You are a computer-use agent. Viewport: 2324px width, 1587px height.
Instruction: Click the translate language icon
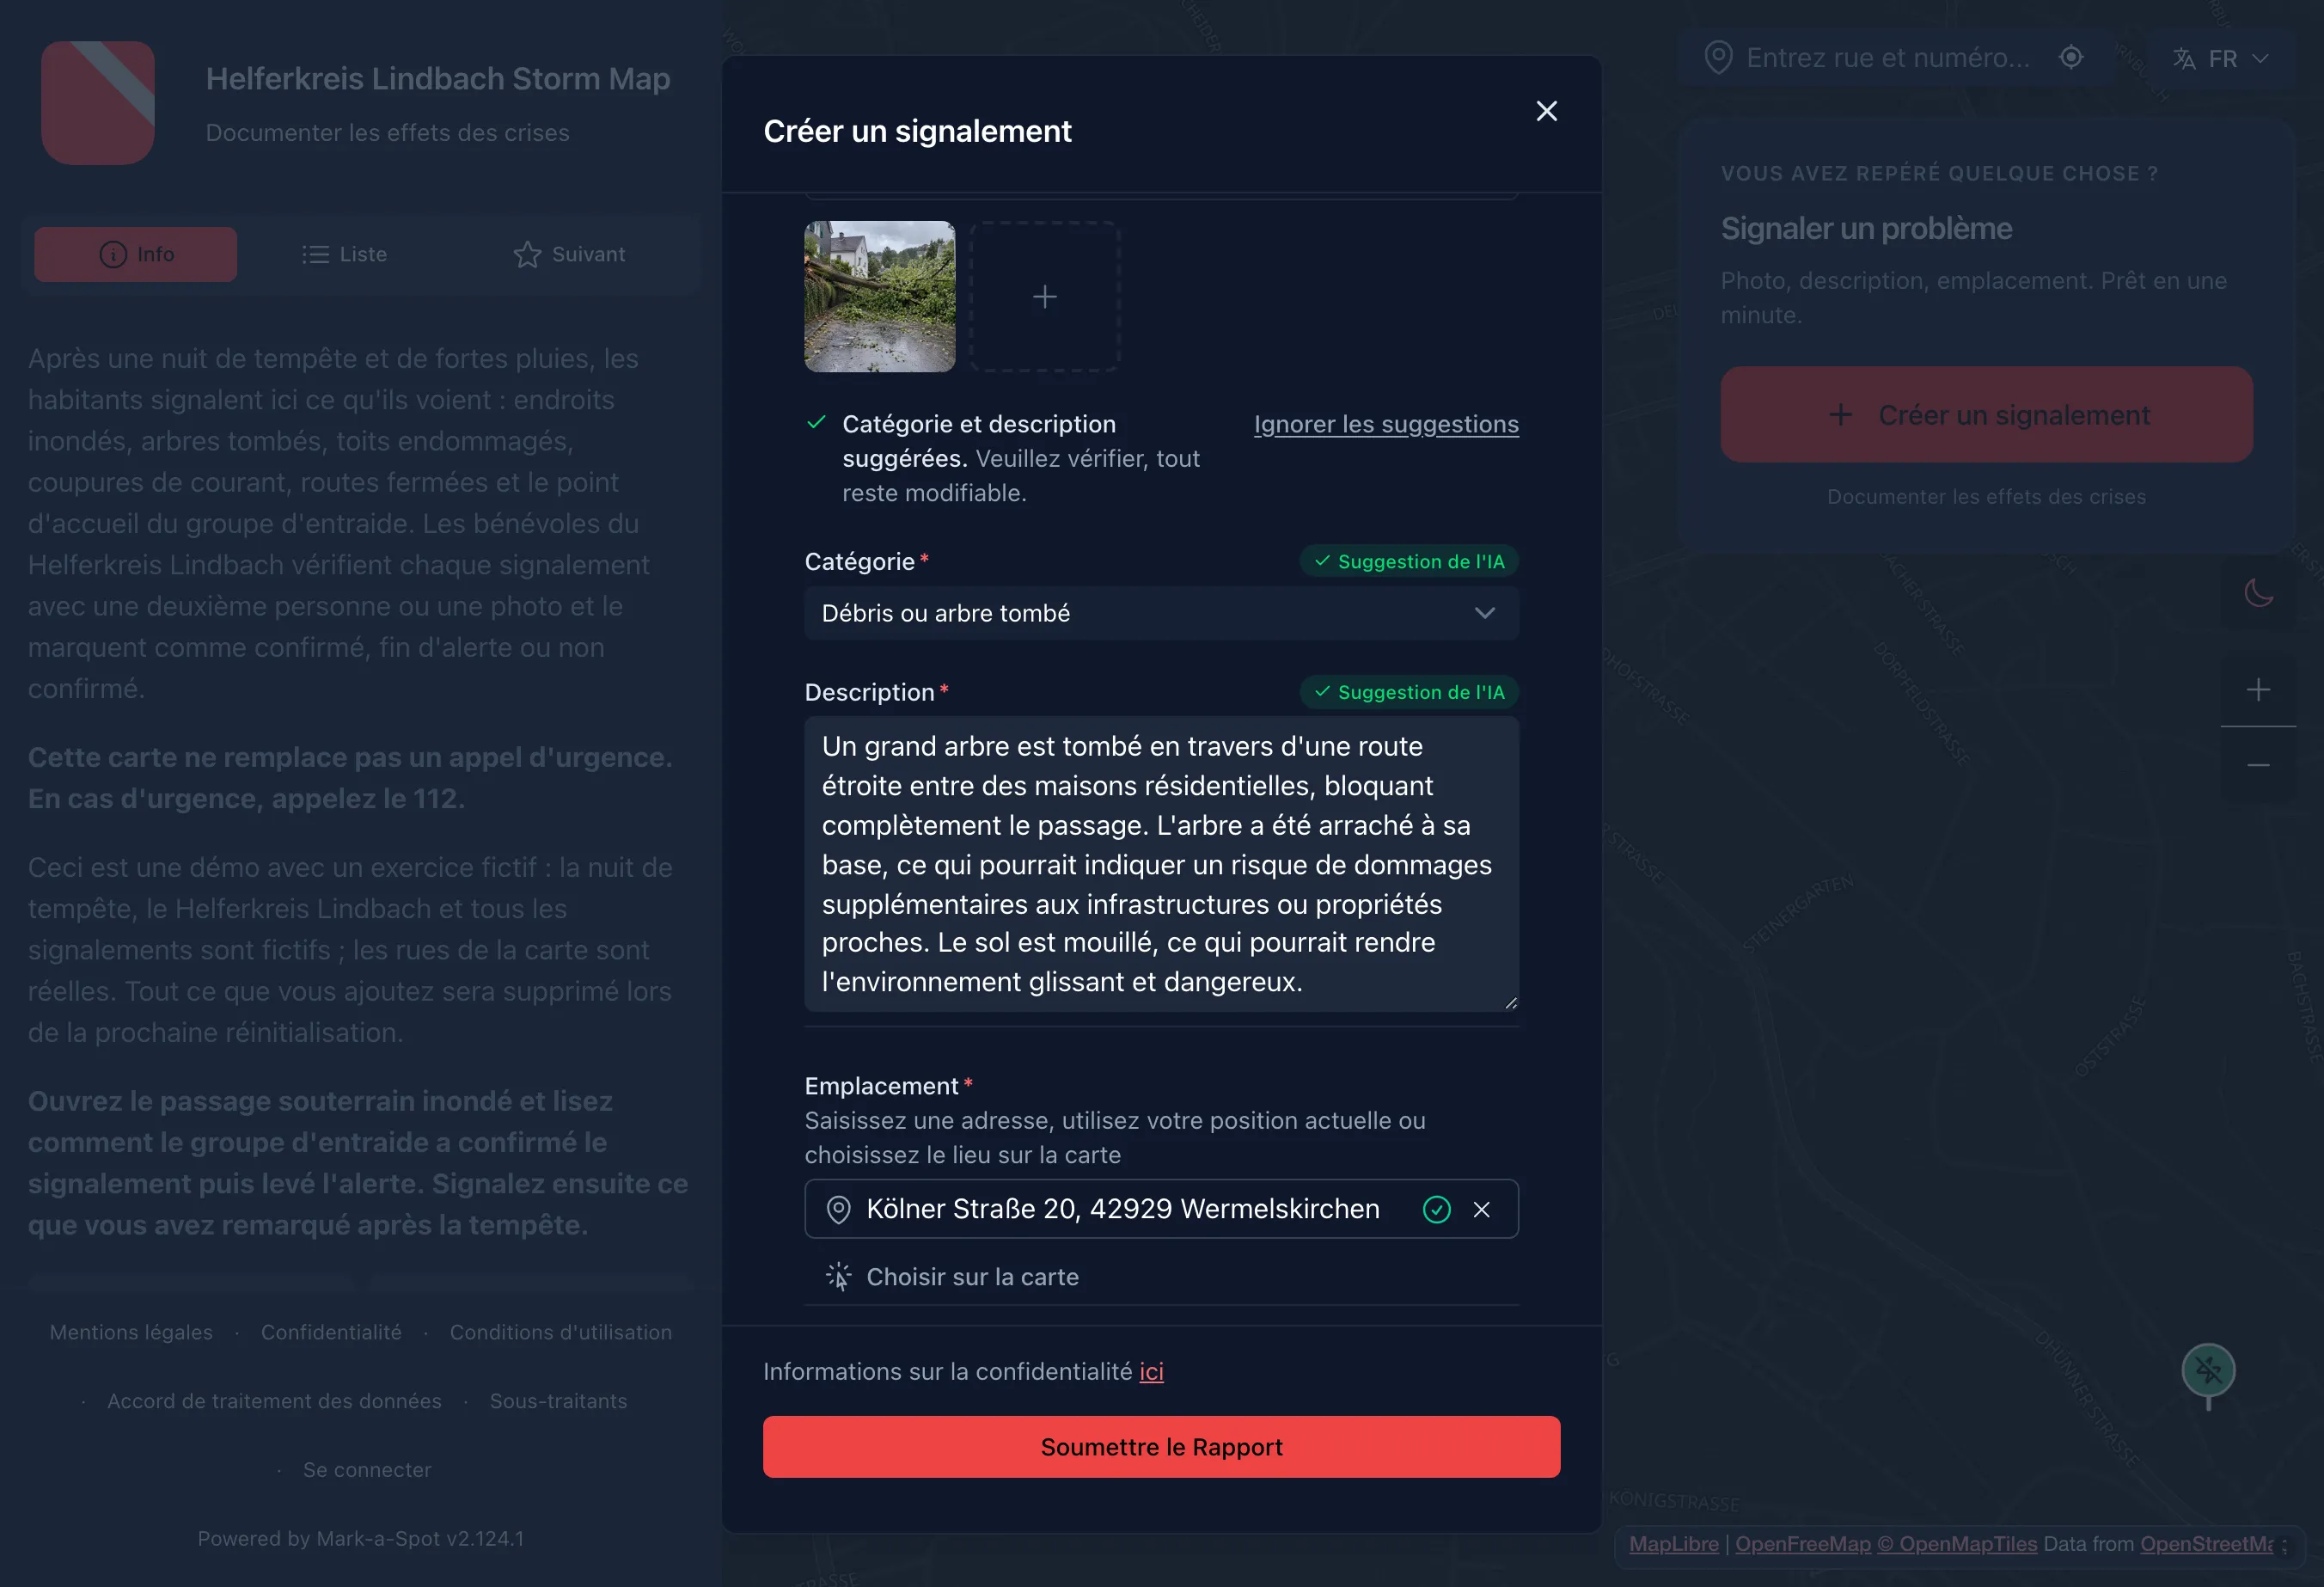(x=2184, y=59)
